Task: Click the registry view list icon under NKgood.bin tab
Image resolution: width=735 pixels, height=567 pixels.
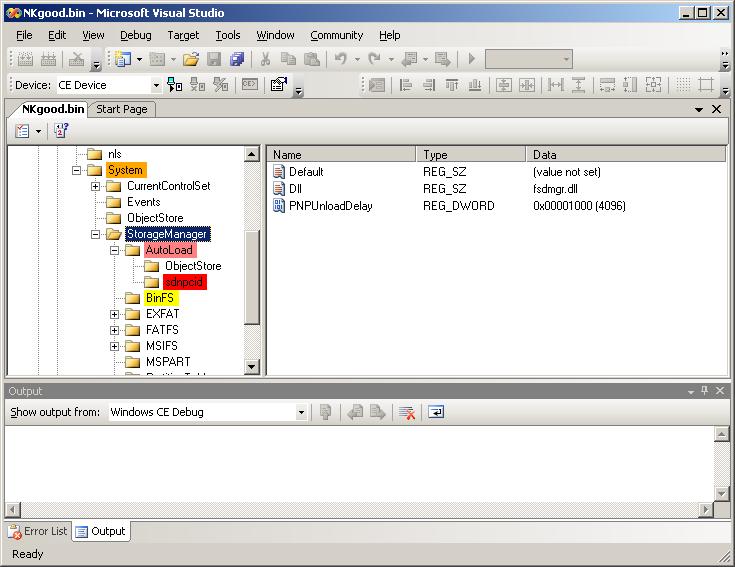Action: [22, 131]
